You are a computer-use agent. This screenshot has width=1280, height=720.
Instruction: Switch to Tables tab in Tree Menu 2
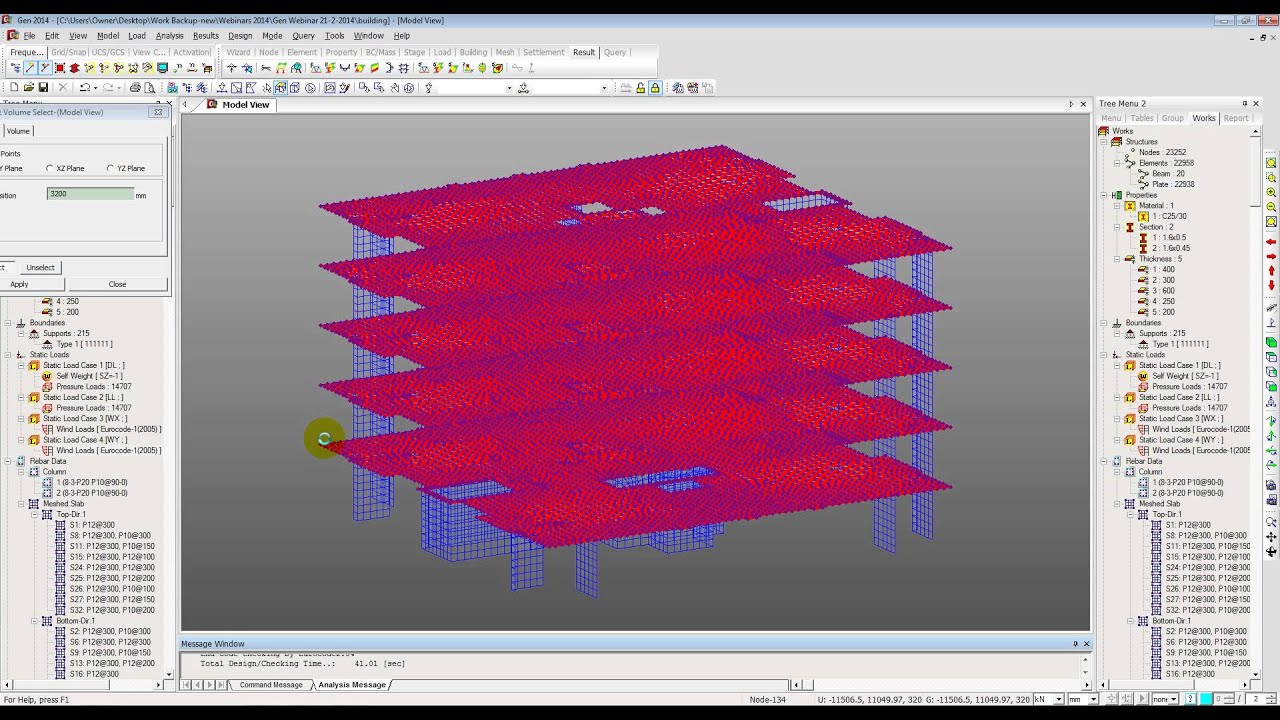(1142, 118)
